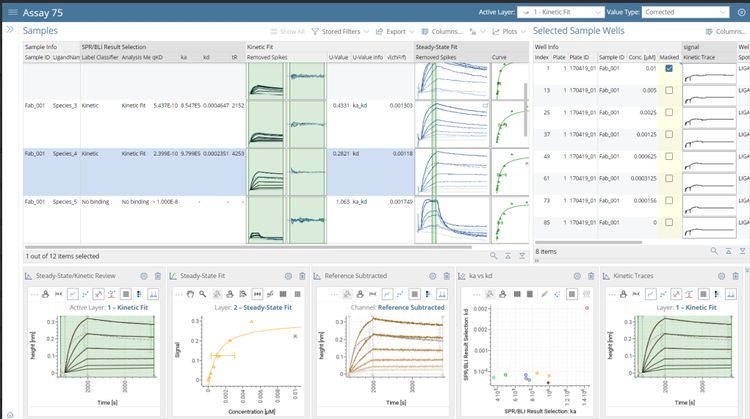Open the Stored Filters menu

pyautogui.click(x=337, y=31)
